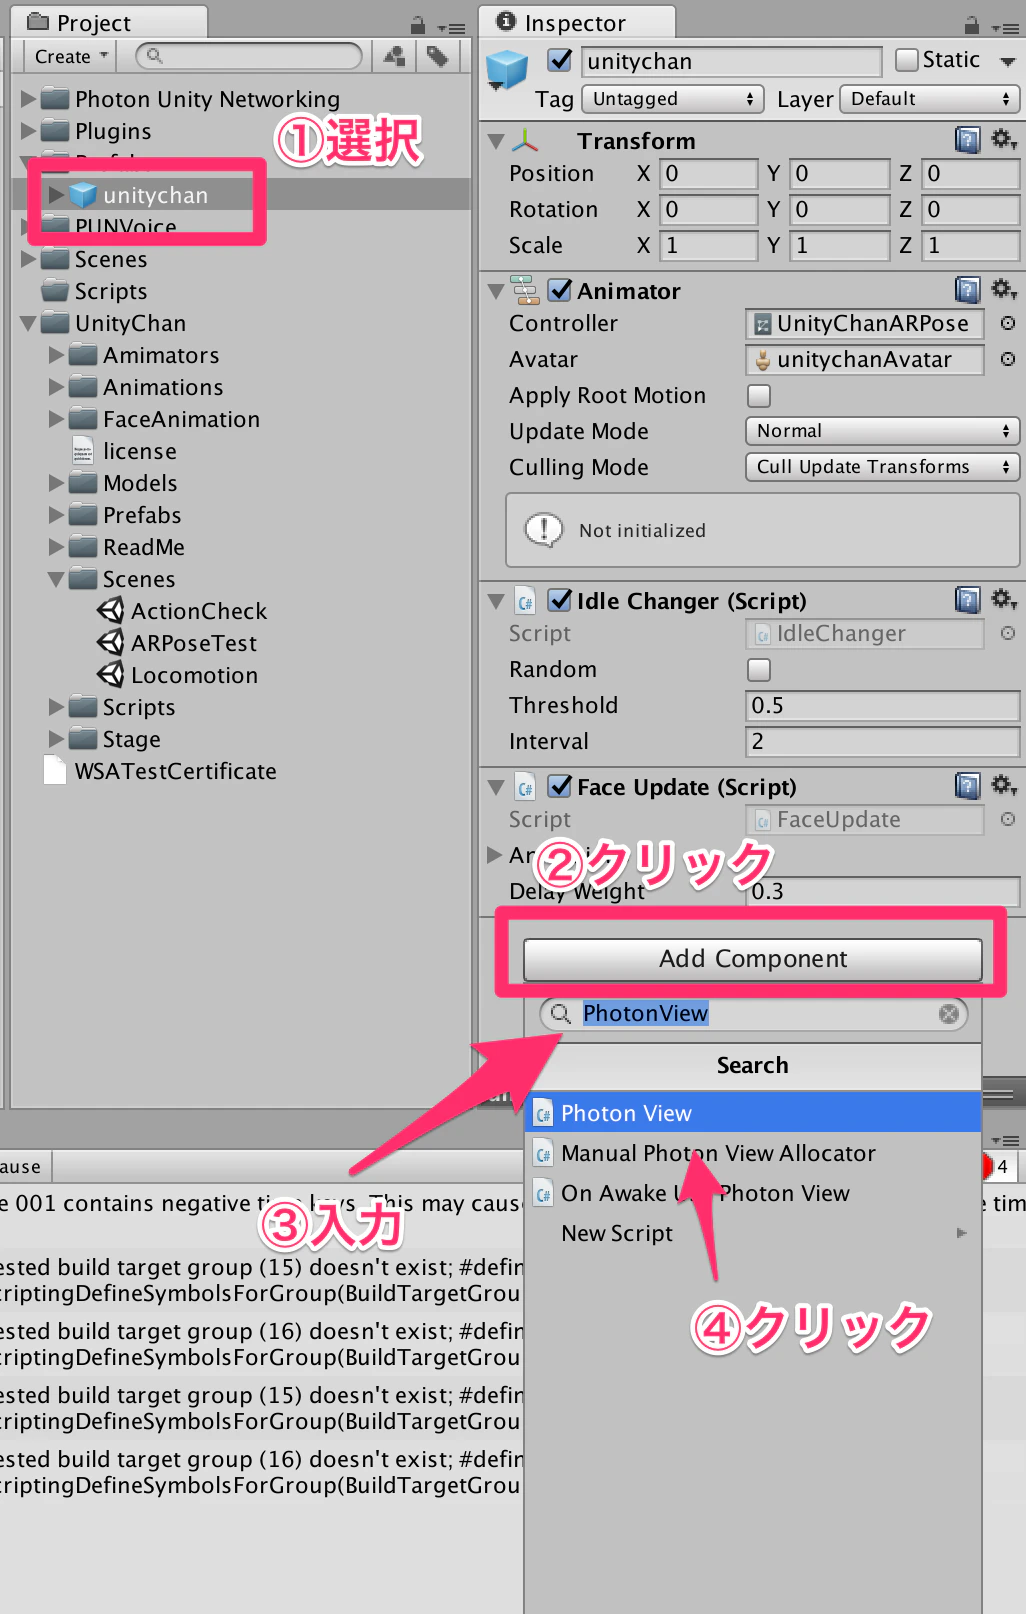Toggle the unitychan active checkbox
The image size is (1026, 1614).
[x=560, y=61]
